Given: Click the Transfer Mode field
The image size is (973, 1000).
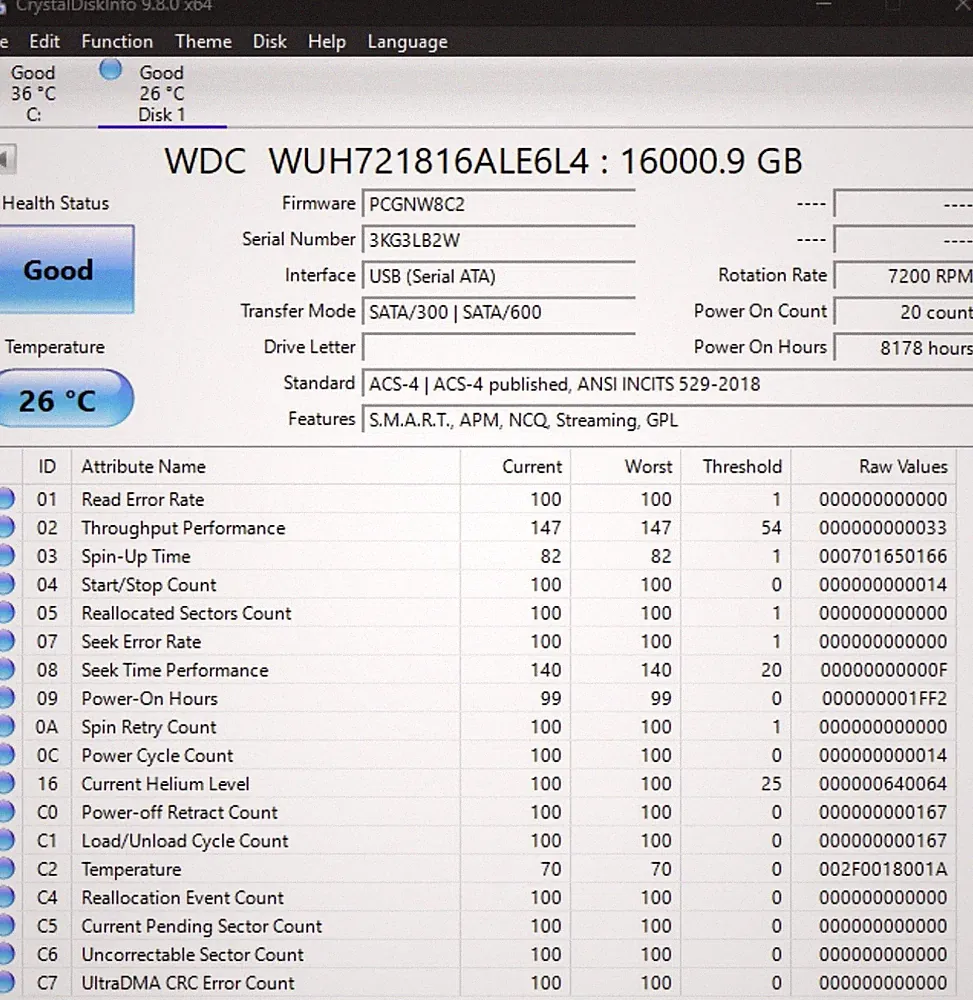Looking at the screenshot, I should [x=498, y=312].
